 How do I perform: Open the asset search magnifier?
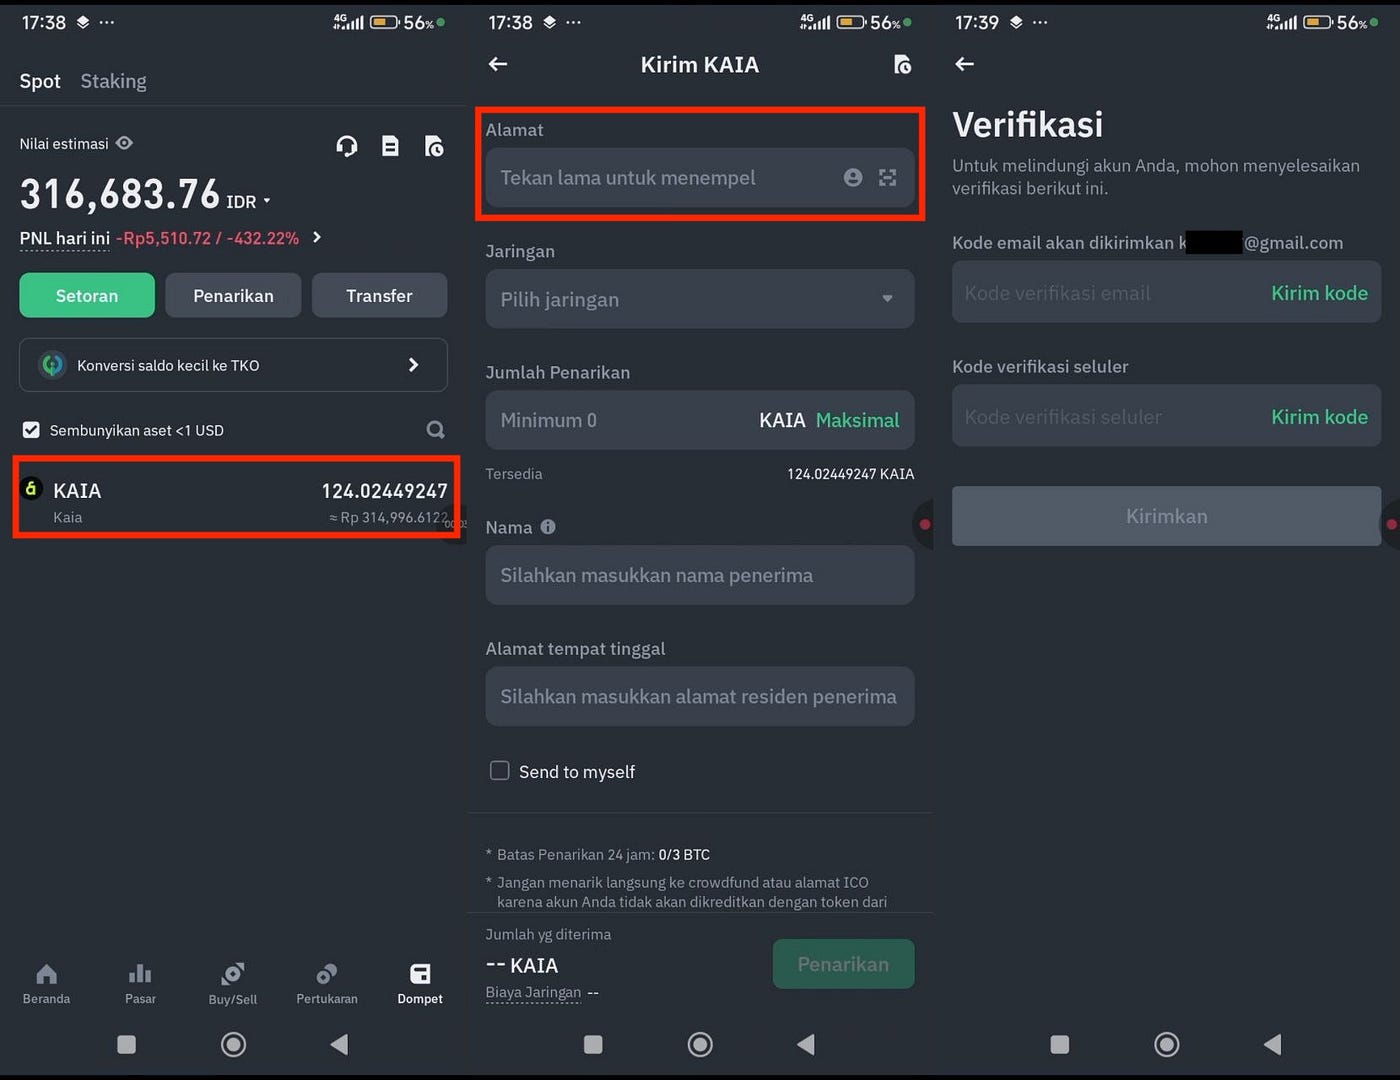(435, 429)
